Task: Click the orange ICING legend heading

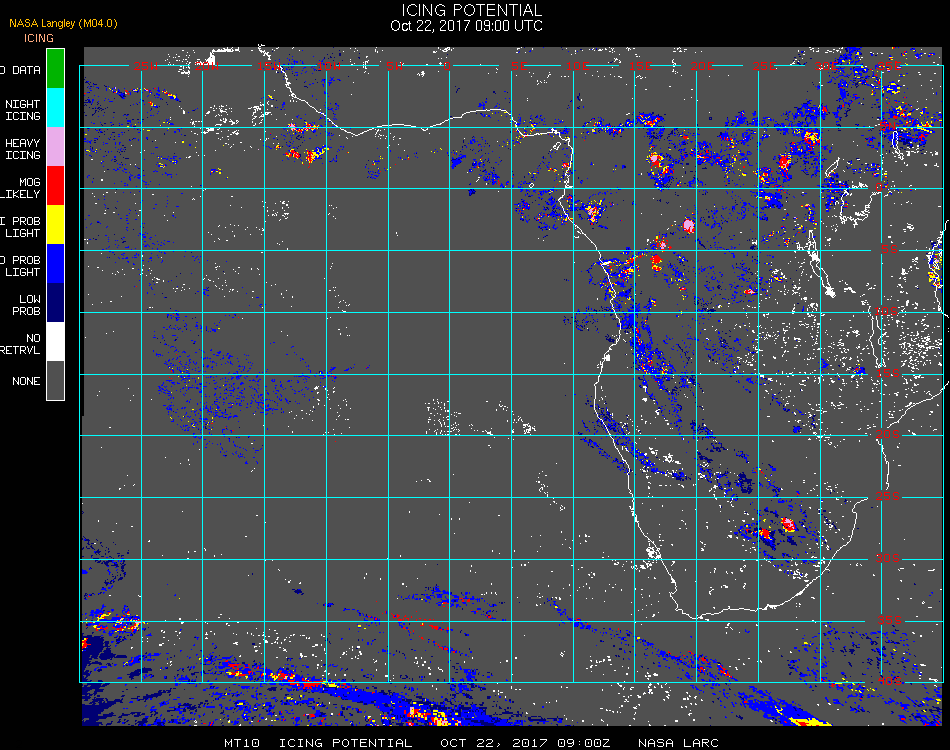Action: (x=39, y=38)
